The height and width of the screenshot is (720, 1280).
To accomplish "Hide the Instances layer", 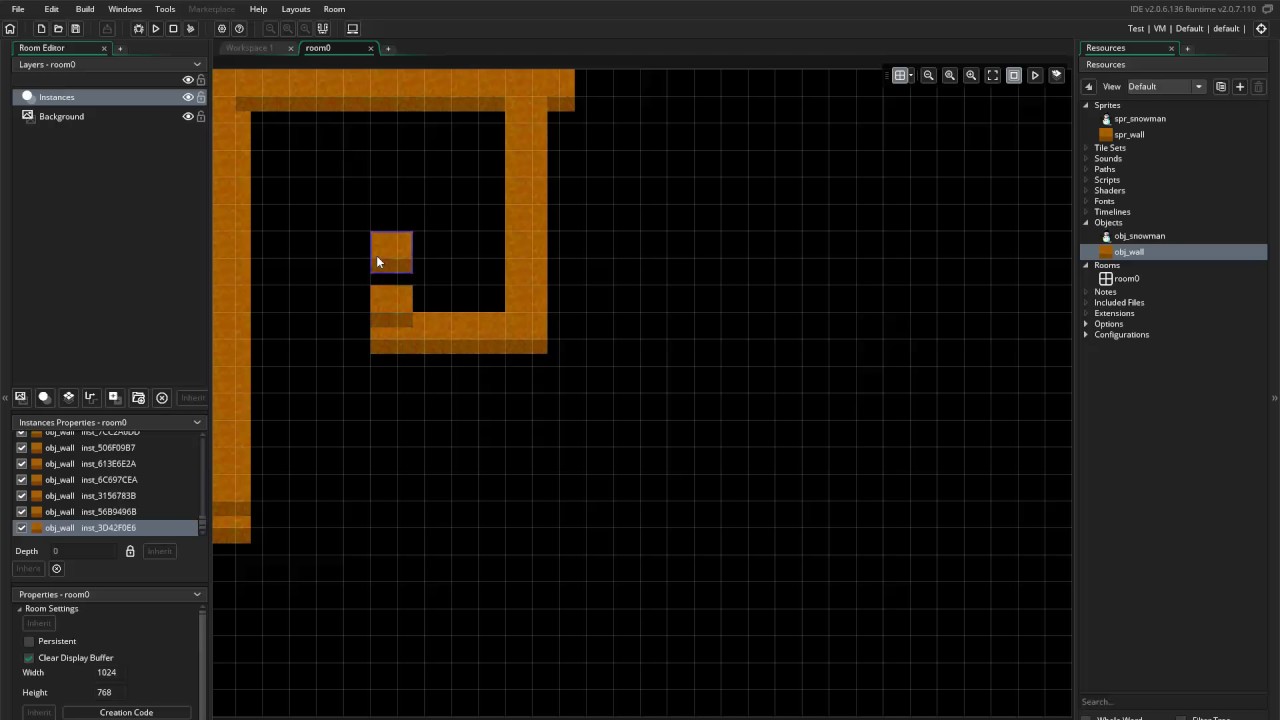I will pyautogui.click(x=187, y=97).
